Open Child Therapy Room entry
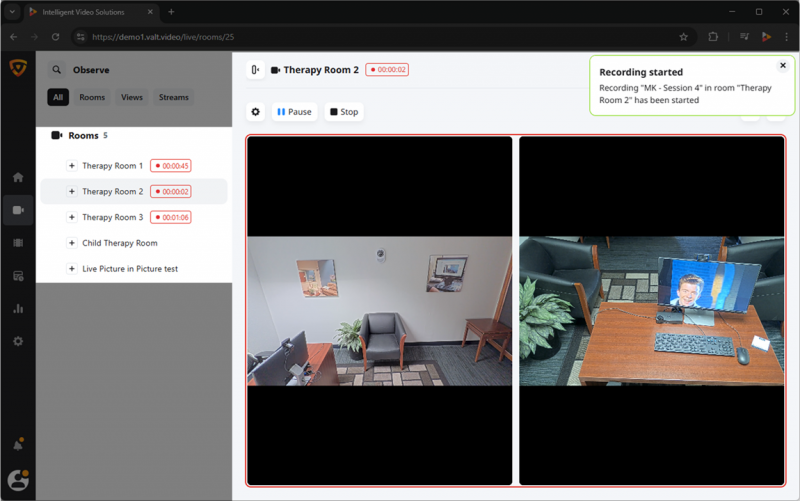Screen dimensions: 800x501 [120, 243]
